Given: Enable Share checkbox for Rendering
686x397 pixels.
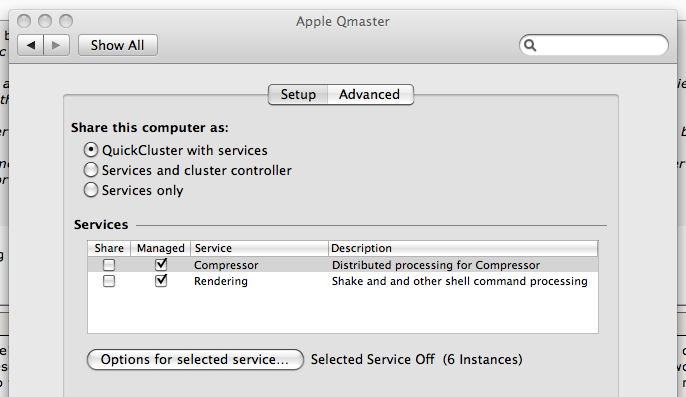Looking at the screenshot, I should point(109,281).
